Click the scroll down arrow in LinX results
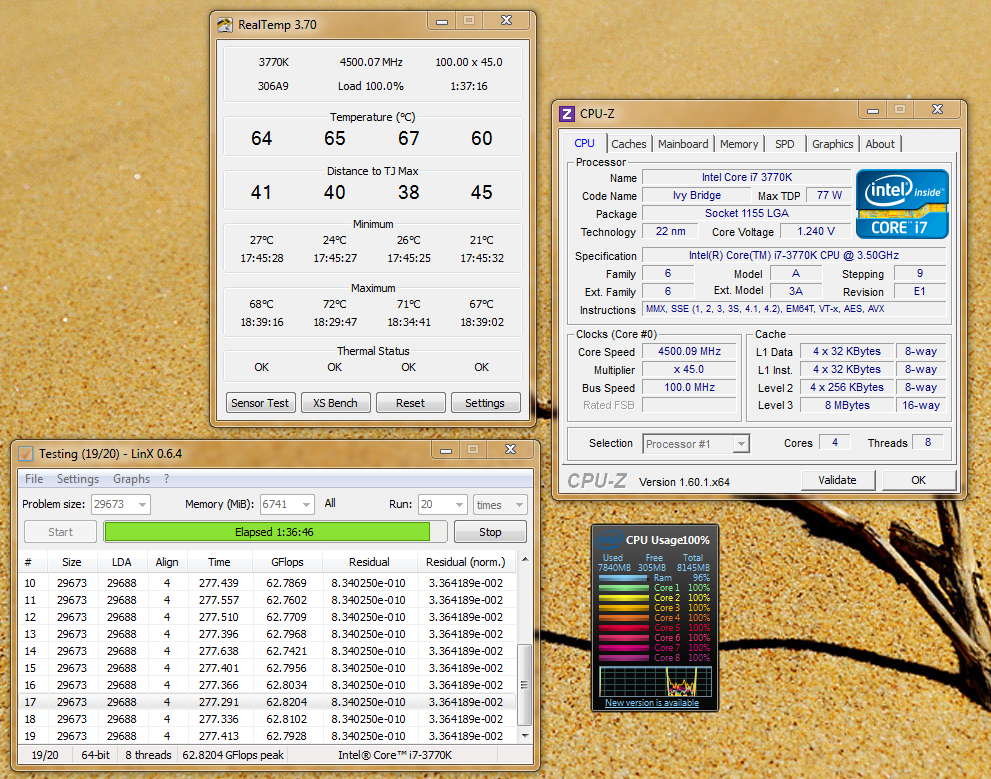The image size is (991, 779). coord(525,735)
